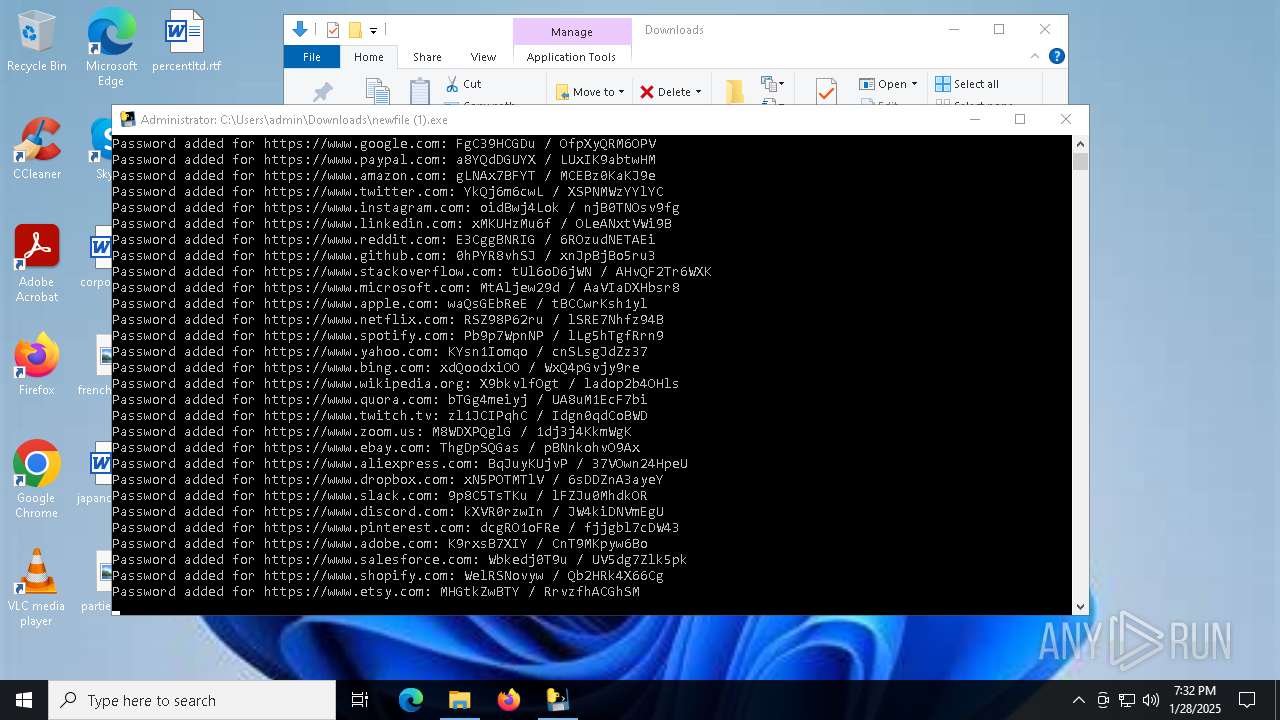Click the www.github.com password line
Screen dimensions: 1280x720
point(384,256)
